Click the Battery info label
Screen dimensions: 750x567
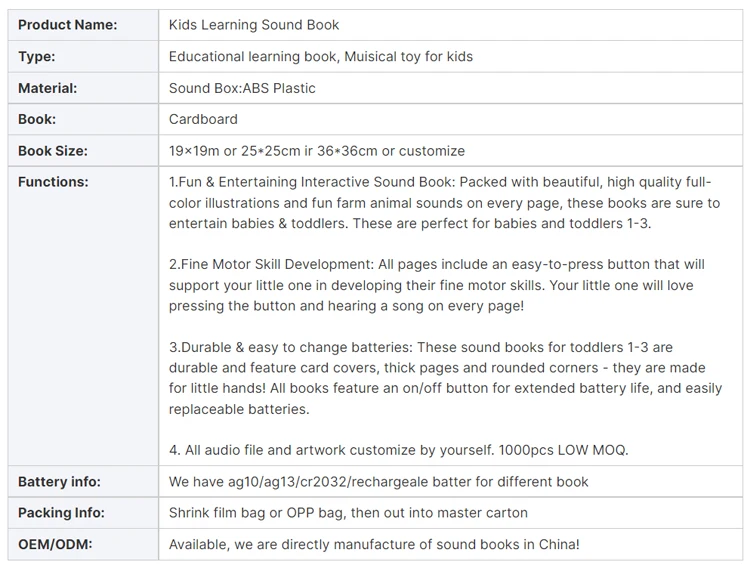[x=59, y=482]
